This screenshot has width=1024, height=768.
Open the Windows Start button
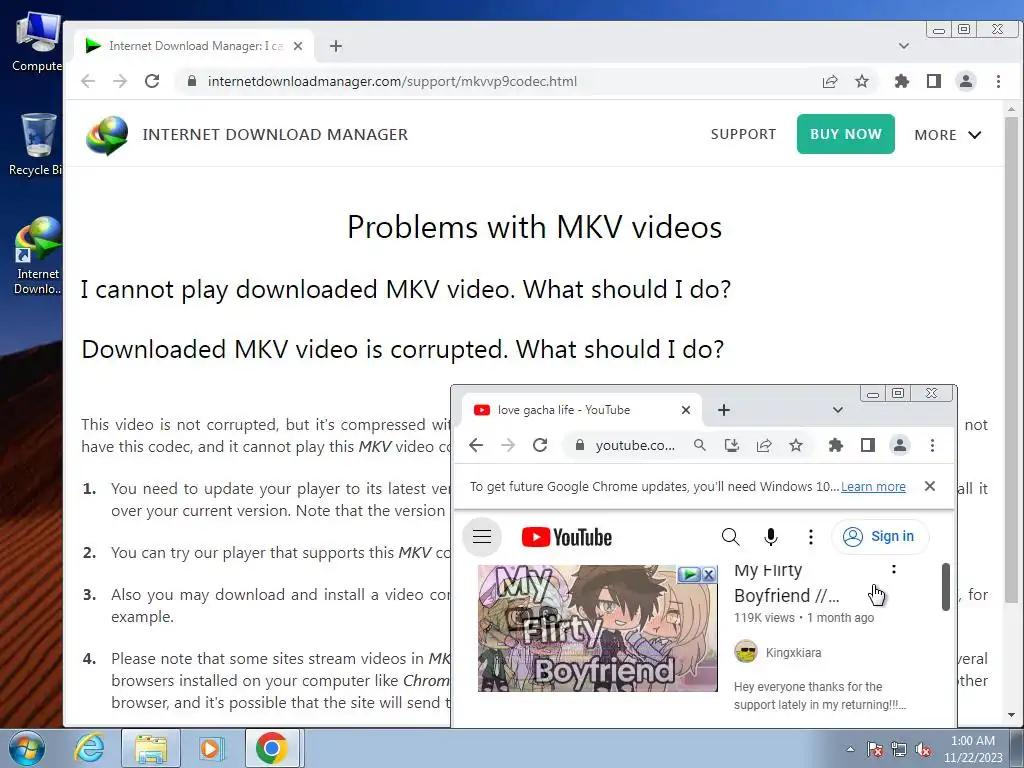(26, 748)
